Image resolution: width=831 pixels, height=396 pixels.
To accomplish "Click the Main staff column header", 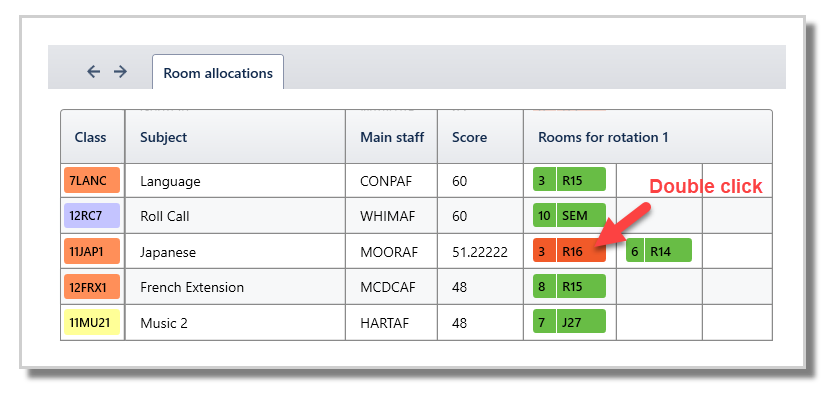I will tap(392, 137).
